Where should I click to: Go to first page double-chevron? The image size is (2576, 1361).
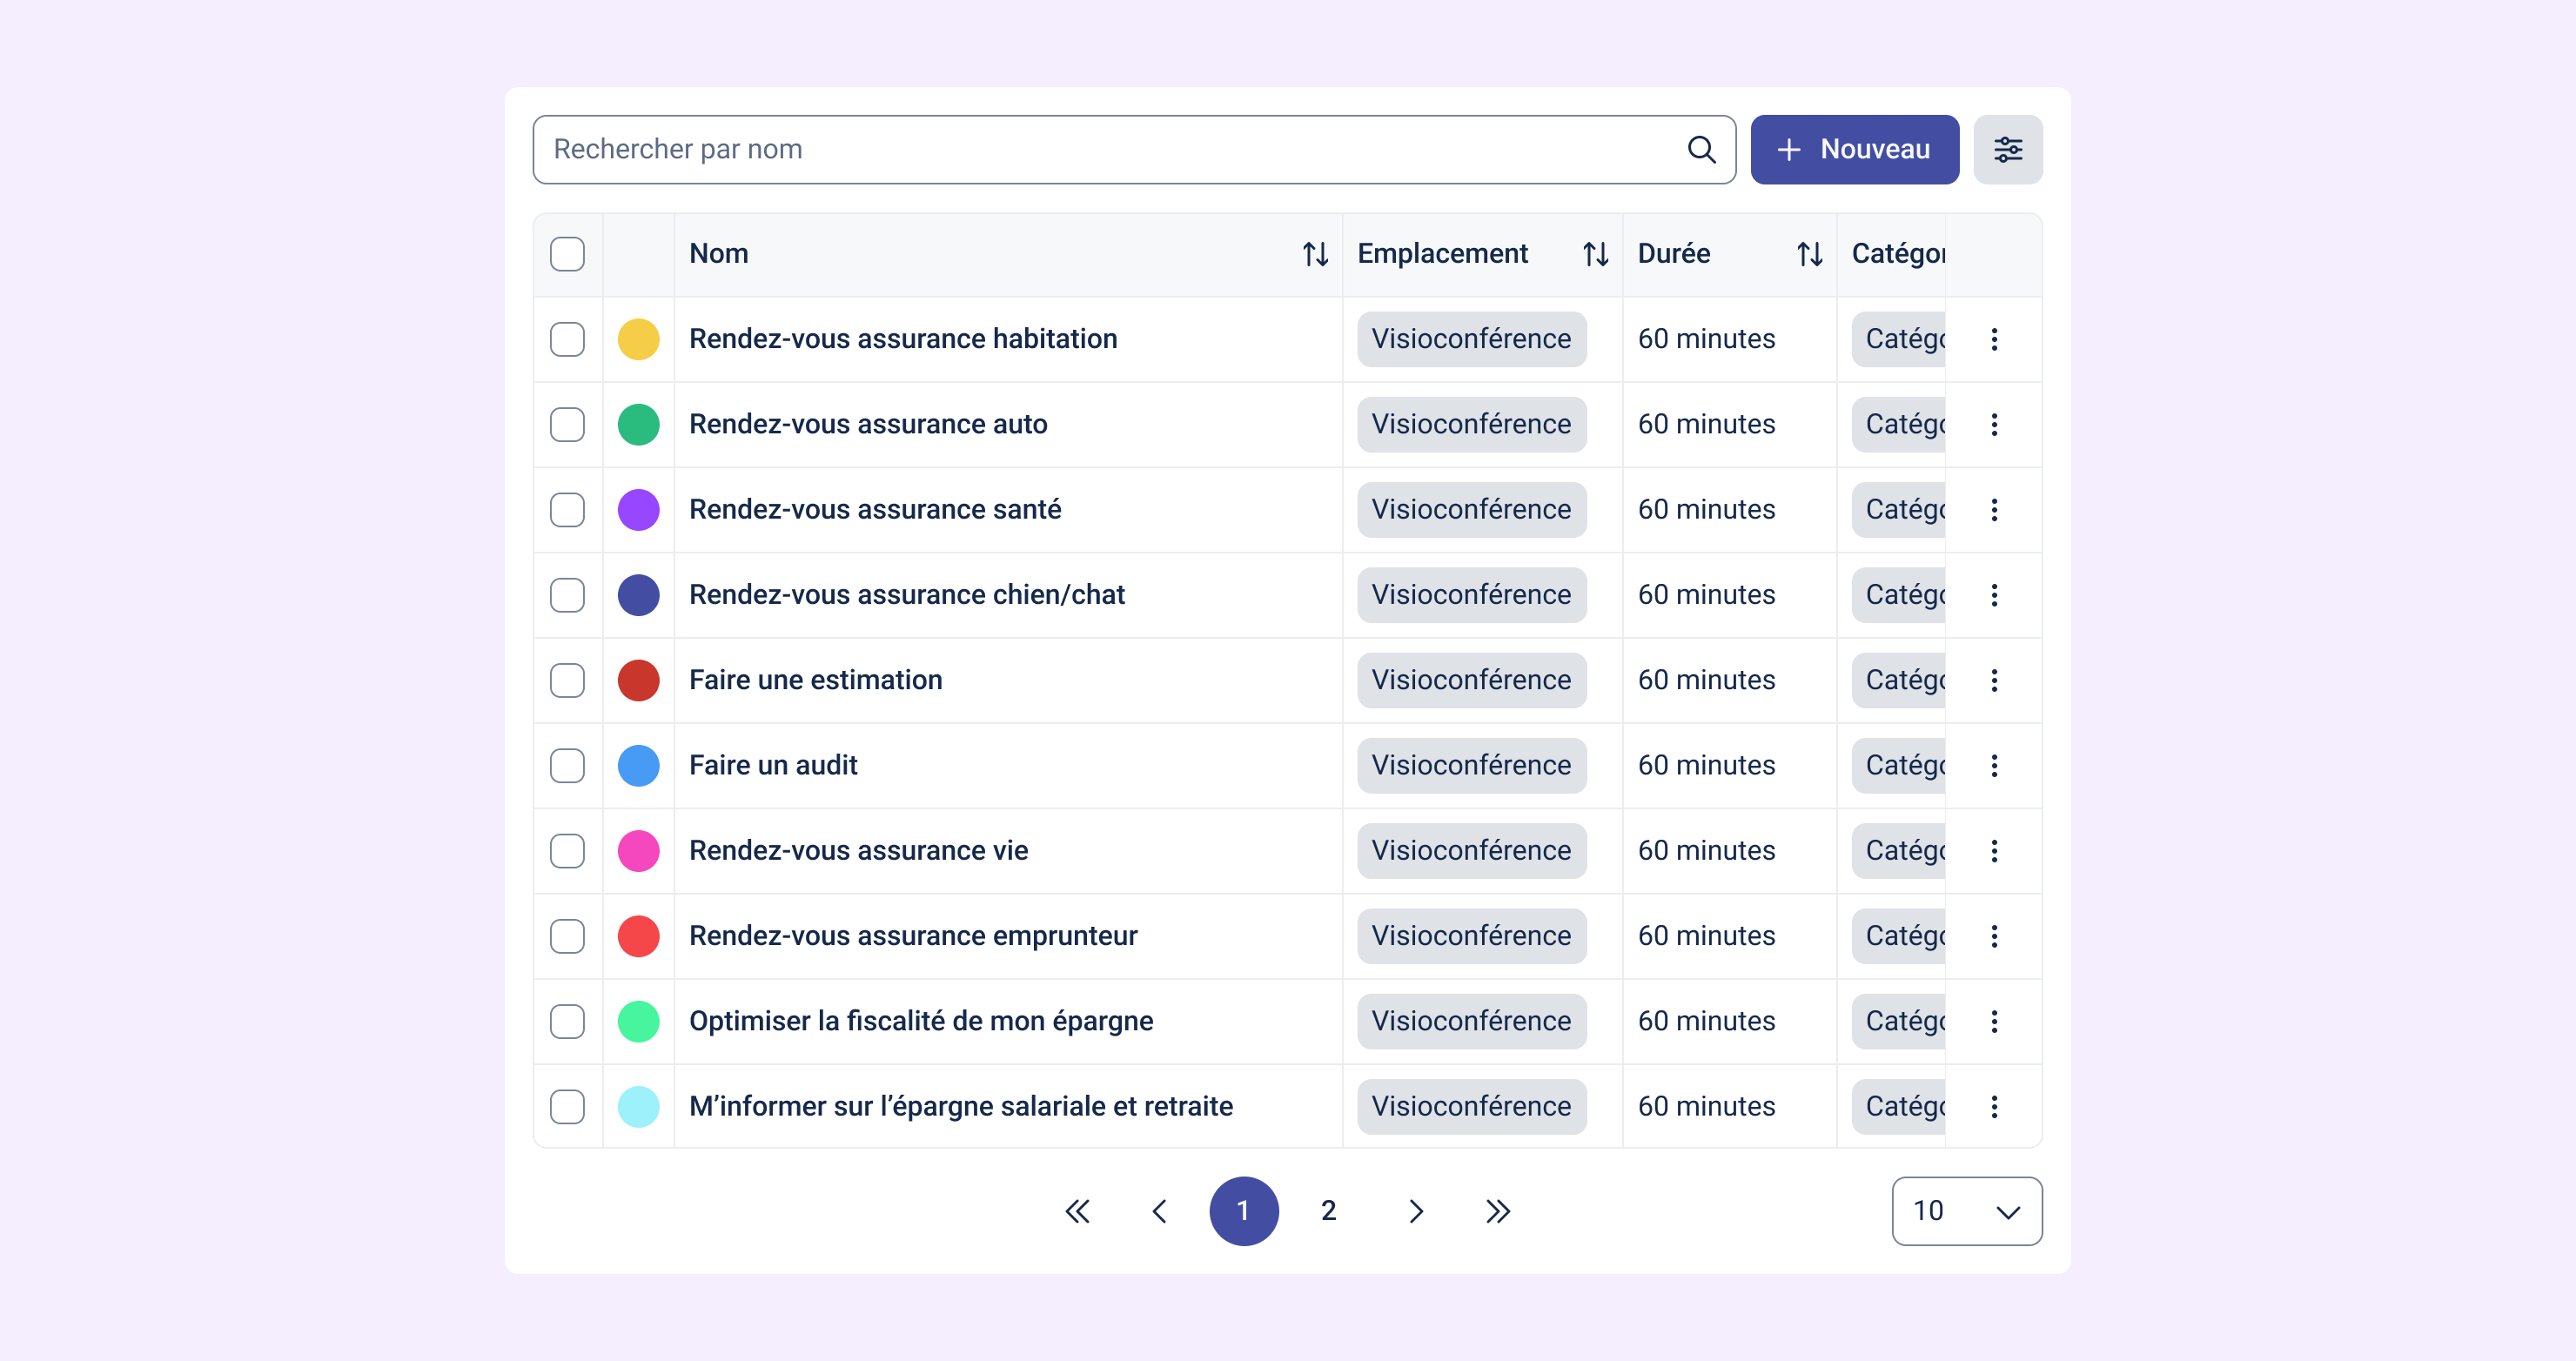(1077, 1211)
